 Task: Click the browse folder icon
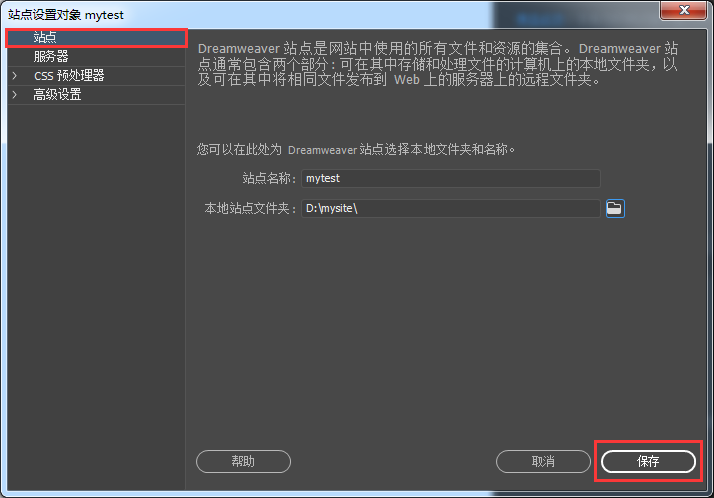[615, 208]
